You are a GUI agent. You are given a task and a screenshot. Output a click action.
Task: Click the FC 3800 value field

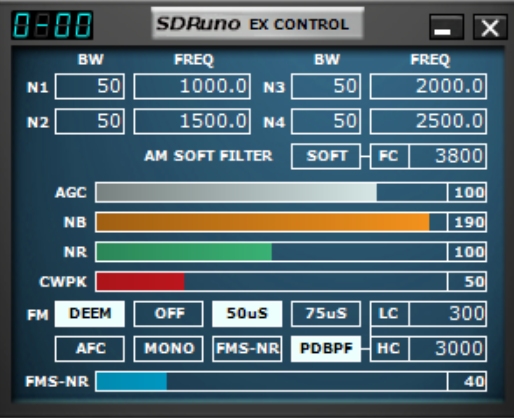tap(448, 156)
